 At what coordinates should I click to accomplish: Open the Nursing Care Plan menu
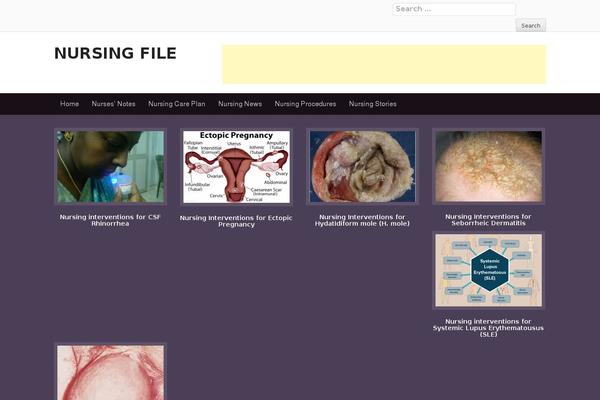(x=176, y=104)
